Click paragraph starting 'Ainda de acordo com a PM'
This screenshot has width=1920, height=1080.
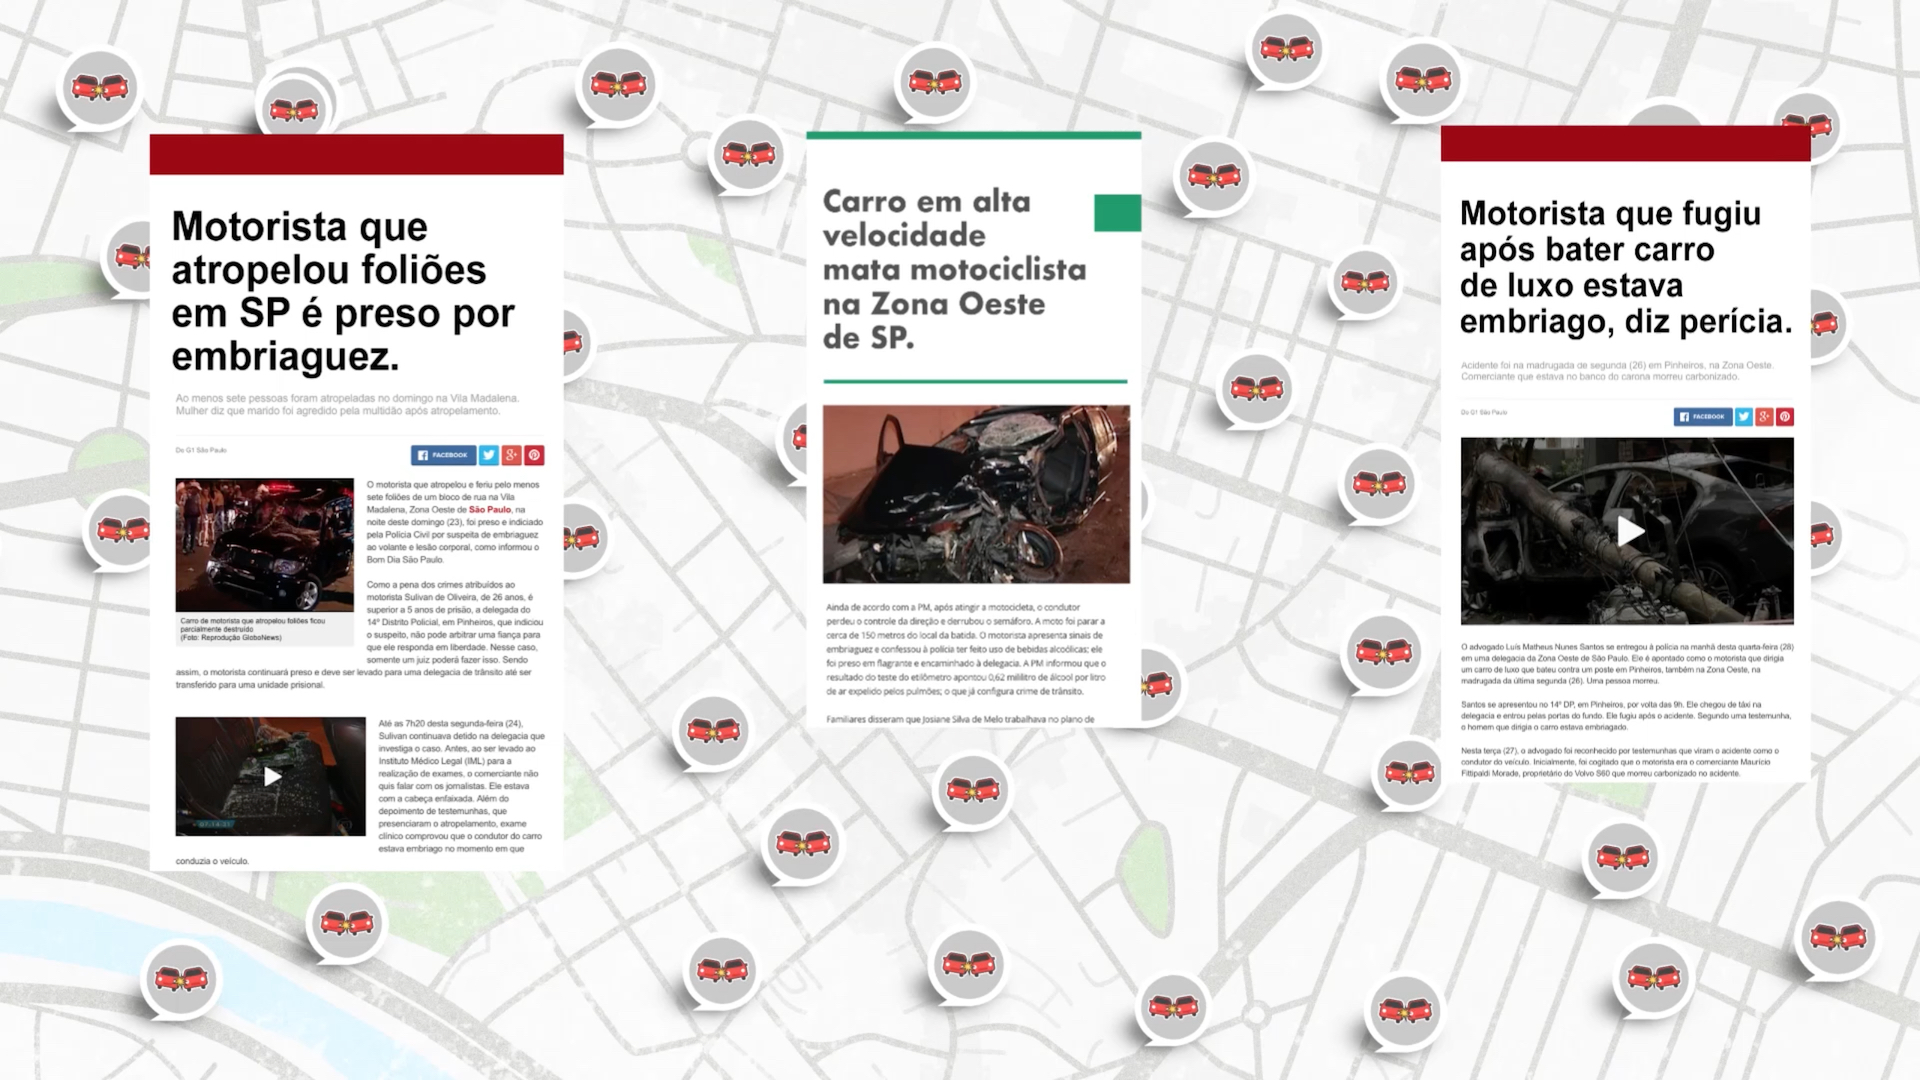(x=966, y=649)
